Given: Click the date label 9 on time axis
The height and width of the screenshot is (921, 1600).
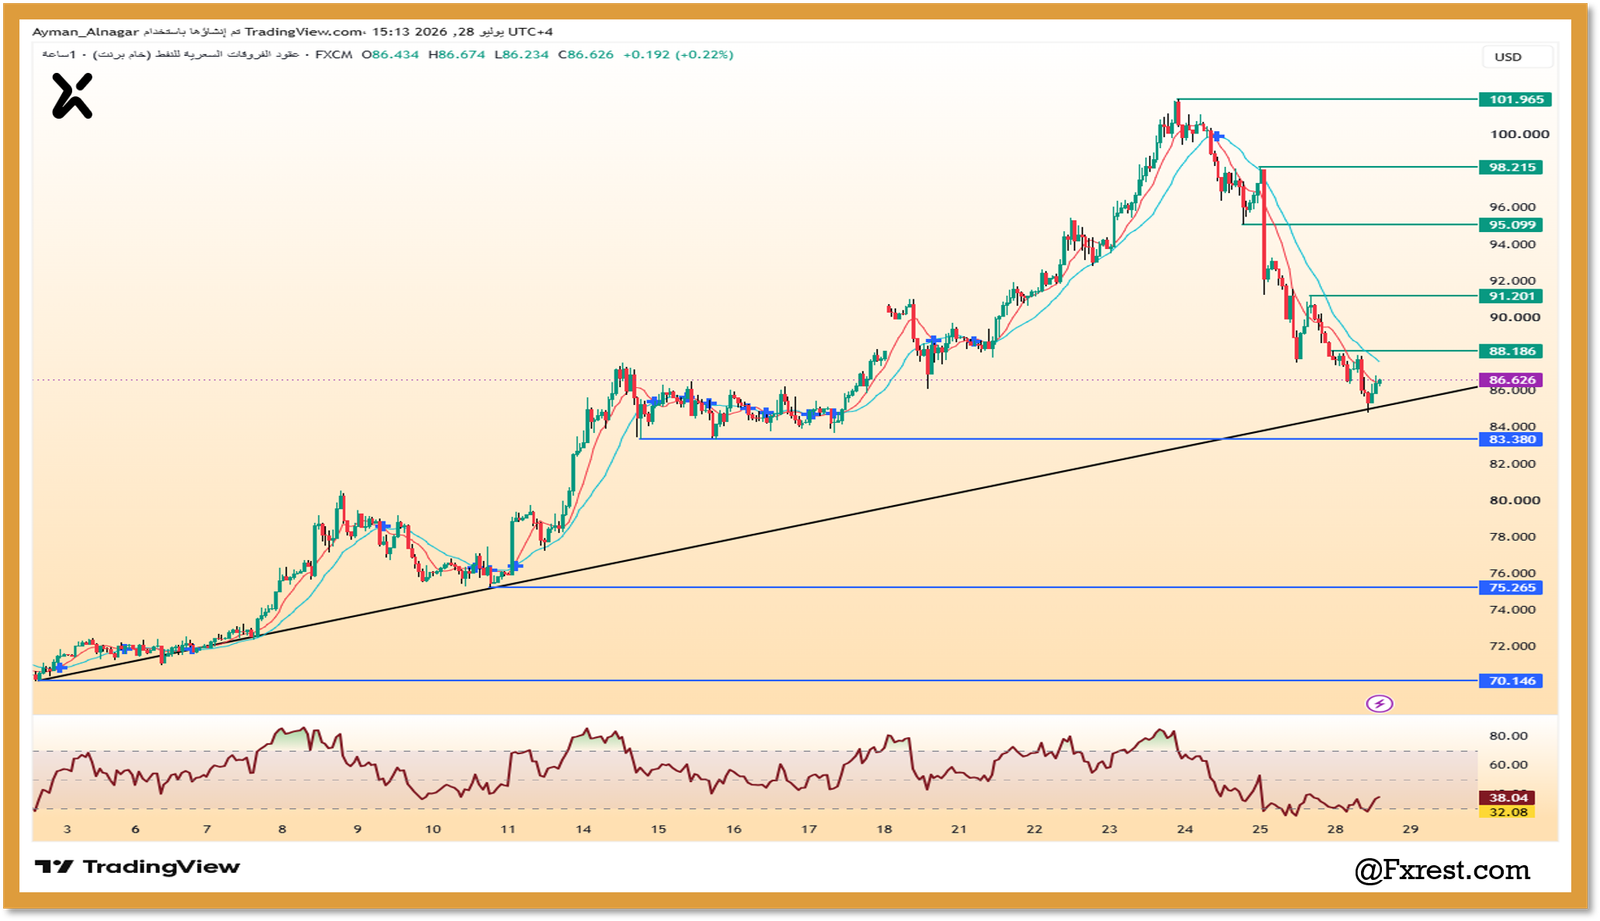Looking at the screenshot, I should 357,829.
